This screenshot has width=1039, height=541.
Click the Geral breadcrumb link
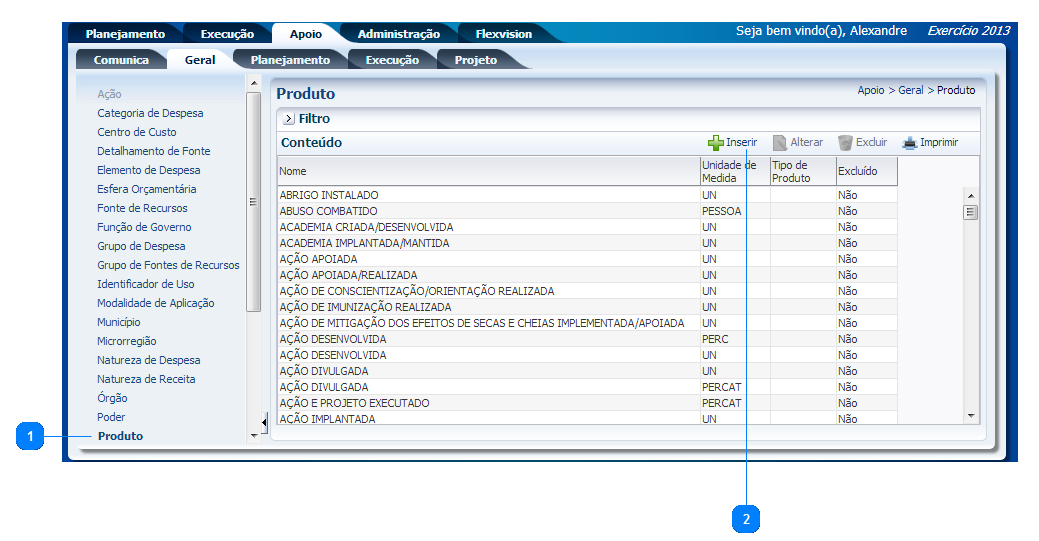910,90
